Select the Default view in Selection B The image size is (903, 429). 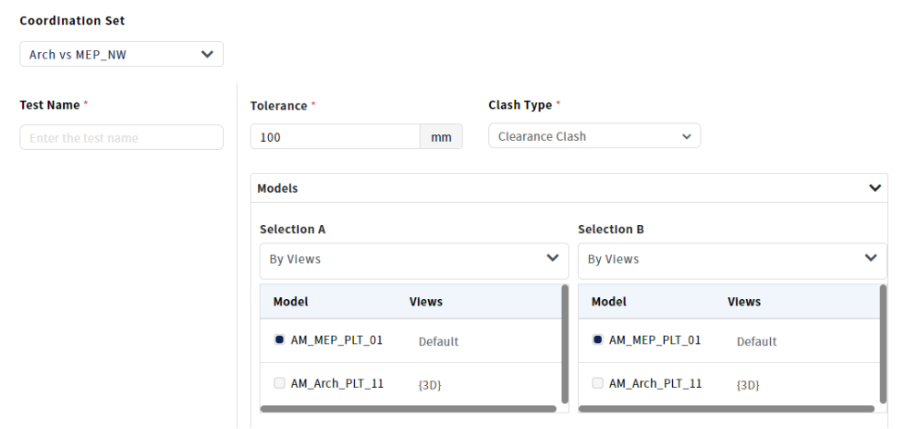pyautogui.click(x=756, y=341)
